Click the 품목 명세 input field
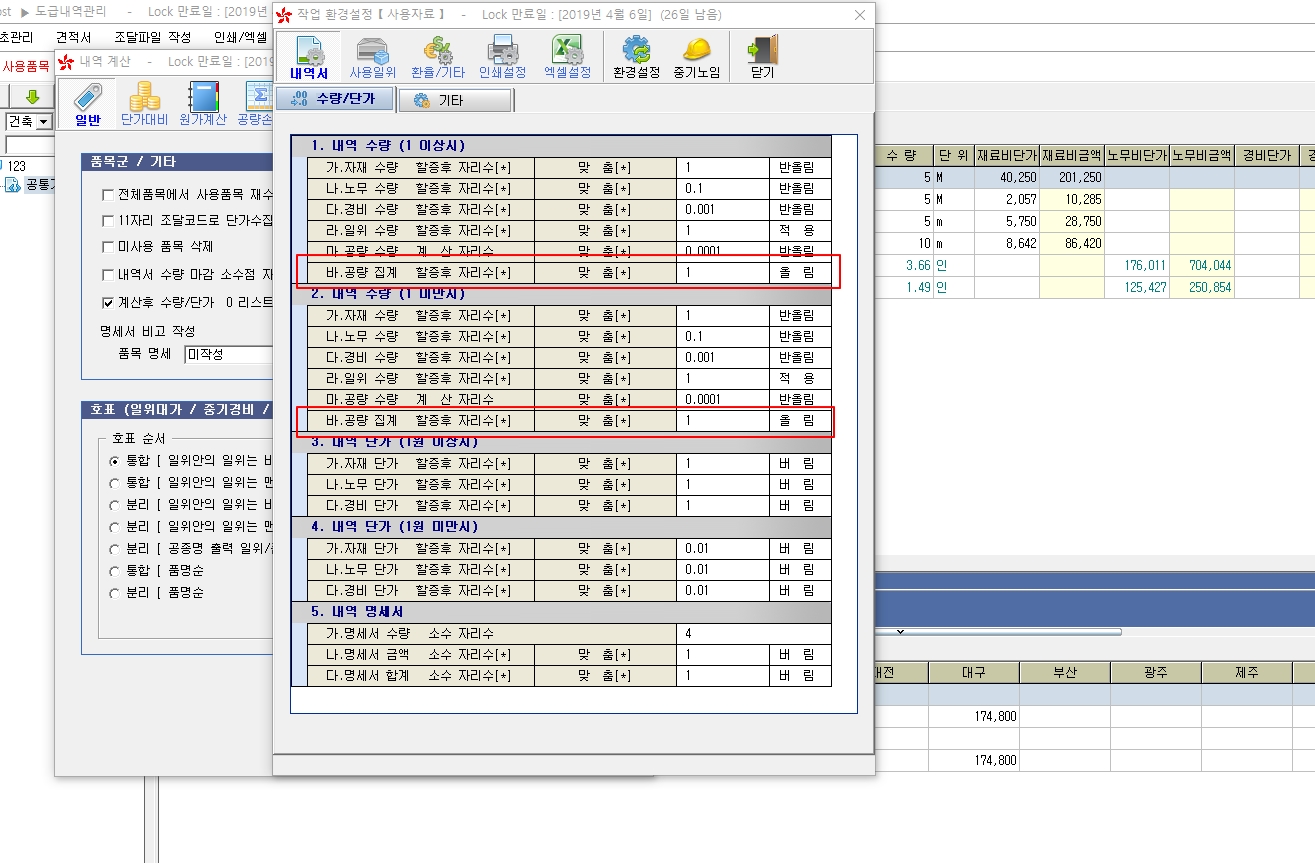 click(229, 354)
